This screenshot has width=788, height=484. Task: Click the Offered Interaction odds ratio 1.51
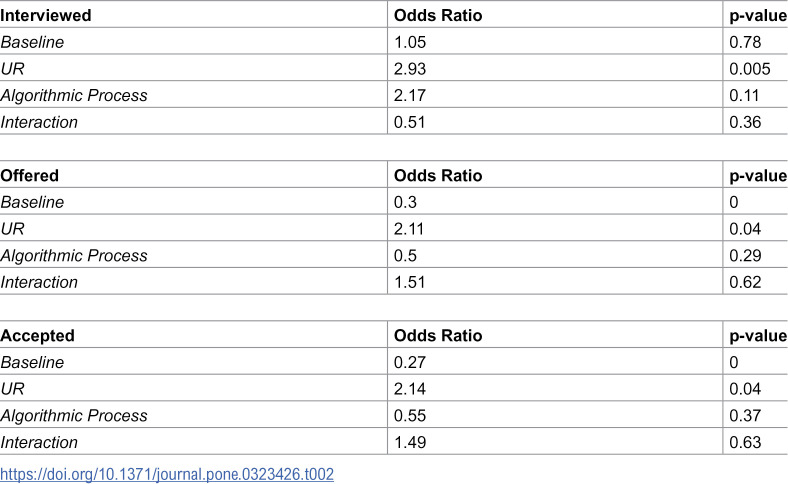(x=410, y=282)
